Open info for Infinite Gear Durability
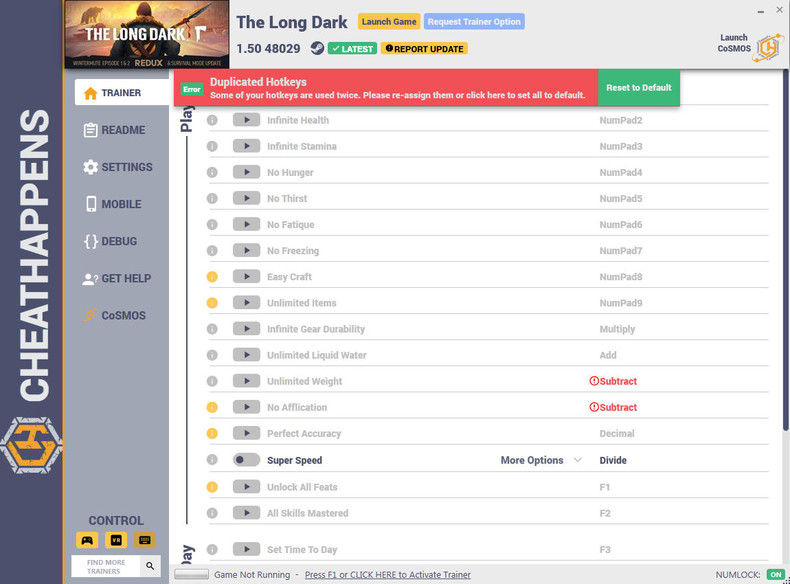The width and height of the screenshot is (790, 584). click(x=212, y=329)
